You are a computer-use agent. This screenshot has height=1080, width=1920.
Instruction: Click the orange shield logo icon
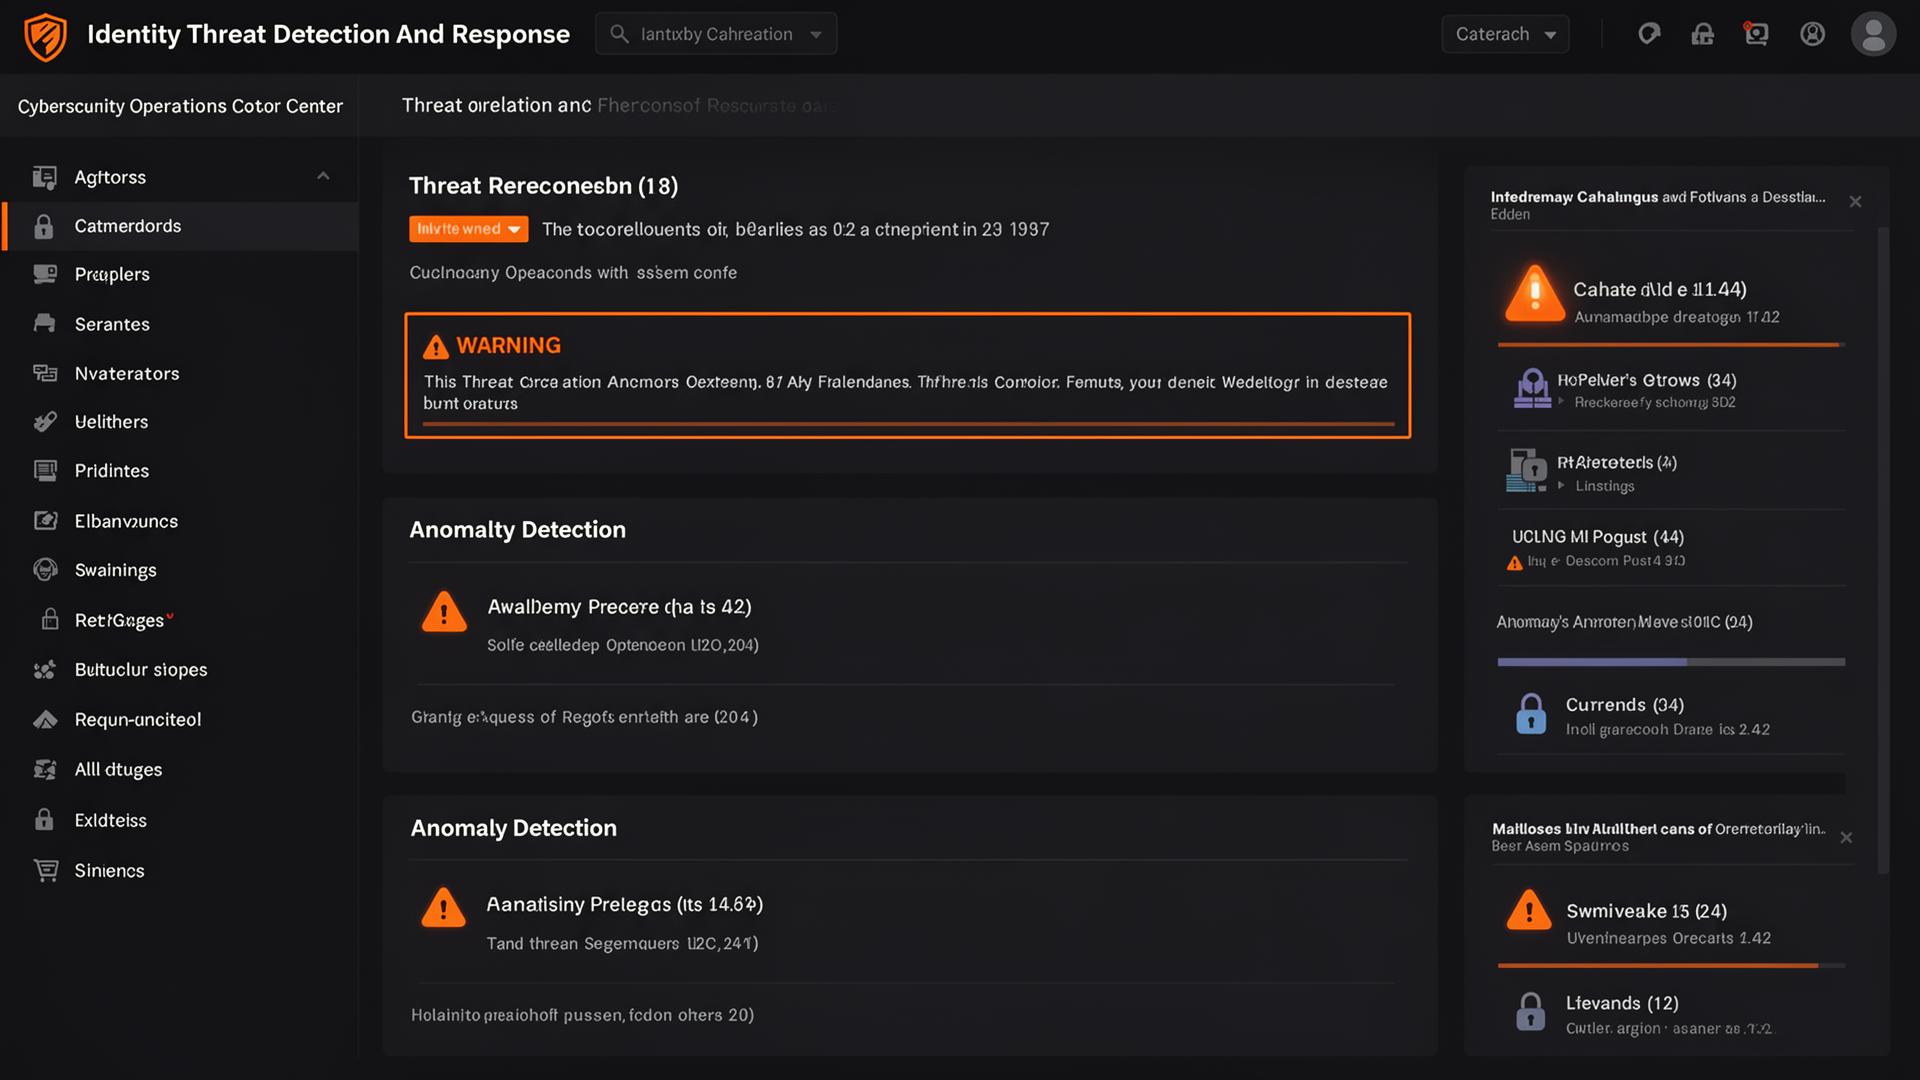[45, 36]
